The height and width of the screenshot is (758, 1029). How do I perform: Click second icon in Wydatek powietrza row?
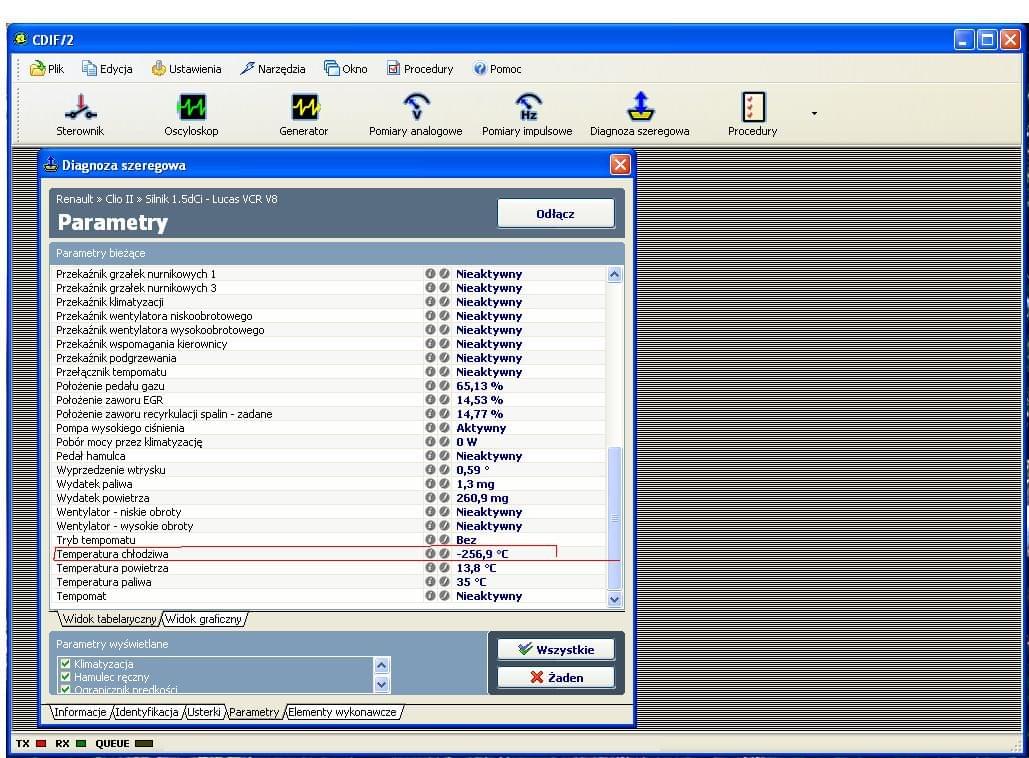tap(444, 498)
